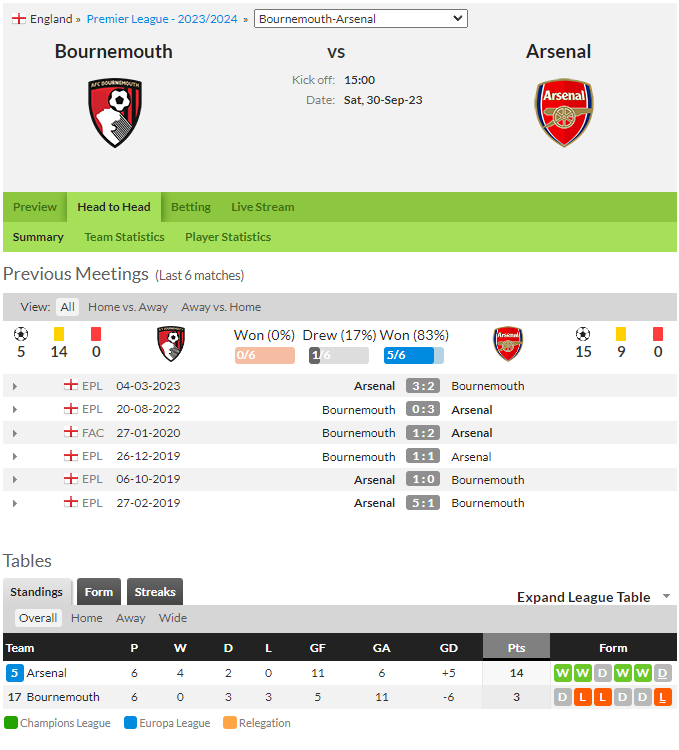This screenshot has width=679, height=750.
Task: Open Premier League - 2023/2024 link
Action: (x=162, y=19)
